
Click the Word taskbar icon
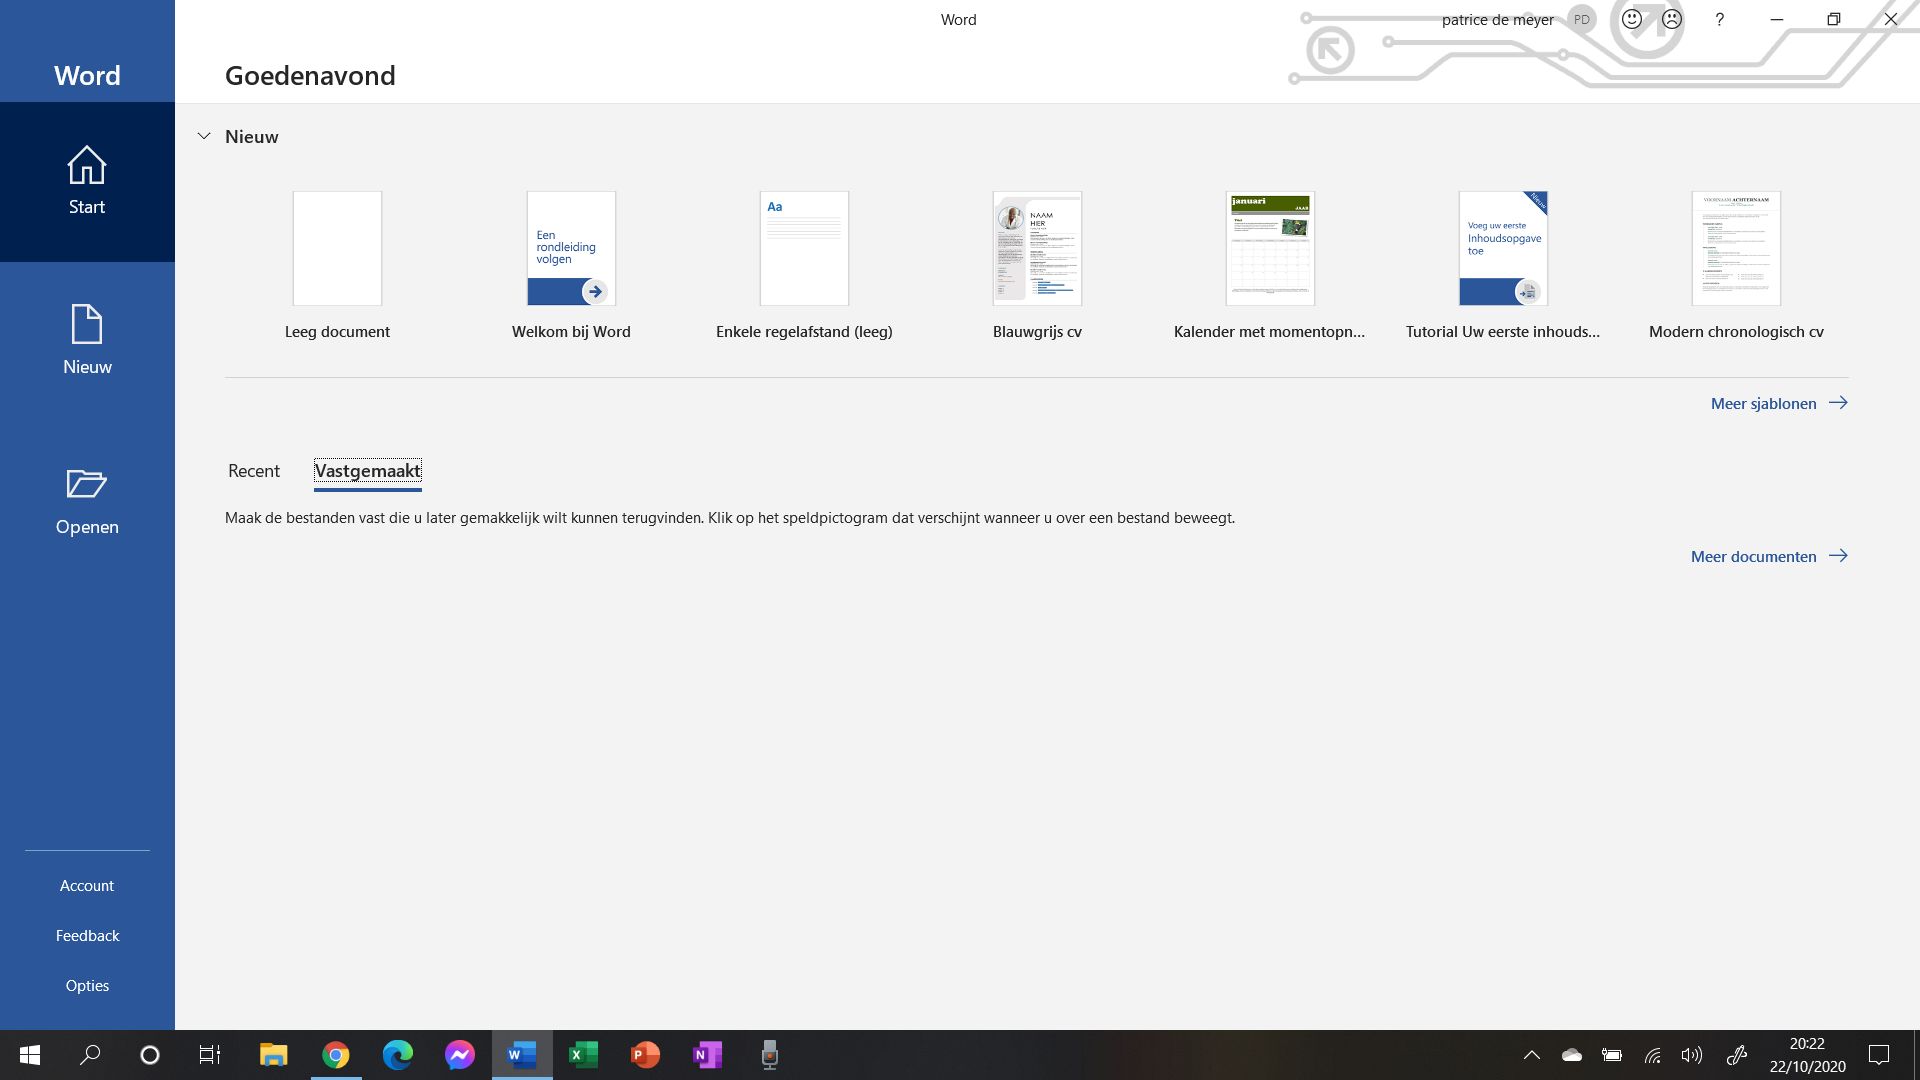pyautogui.click(x=522, y=1055)
